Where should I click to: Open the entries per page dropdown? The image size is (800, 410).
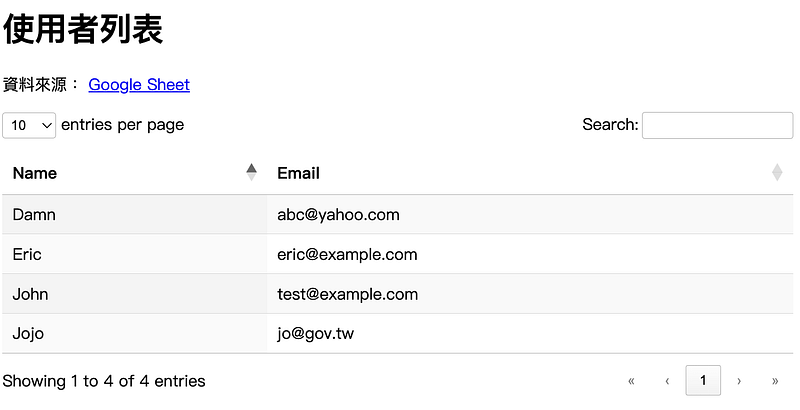[x=29, y=125]
